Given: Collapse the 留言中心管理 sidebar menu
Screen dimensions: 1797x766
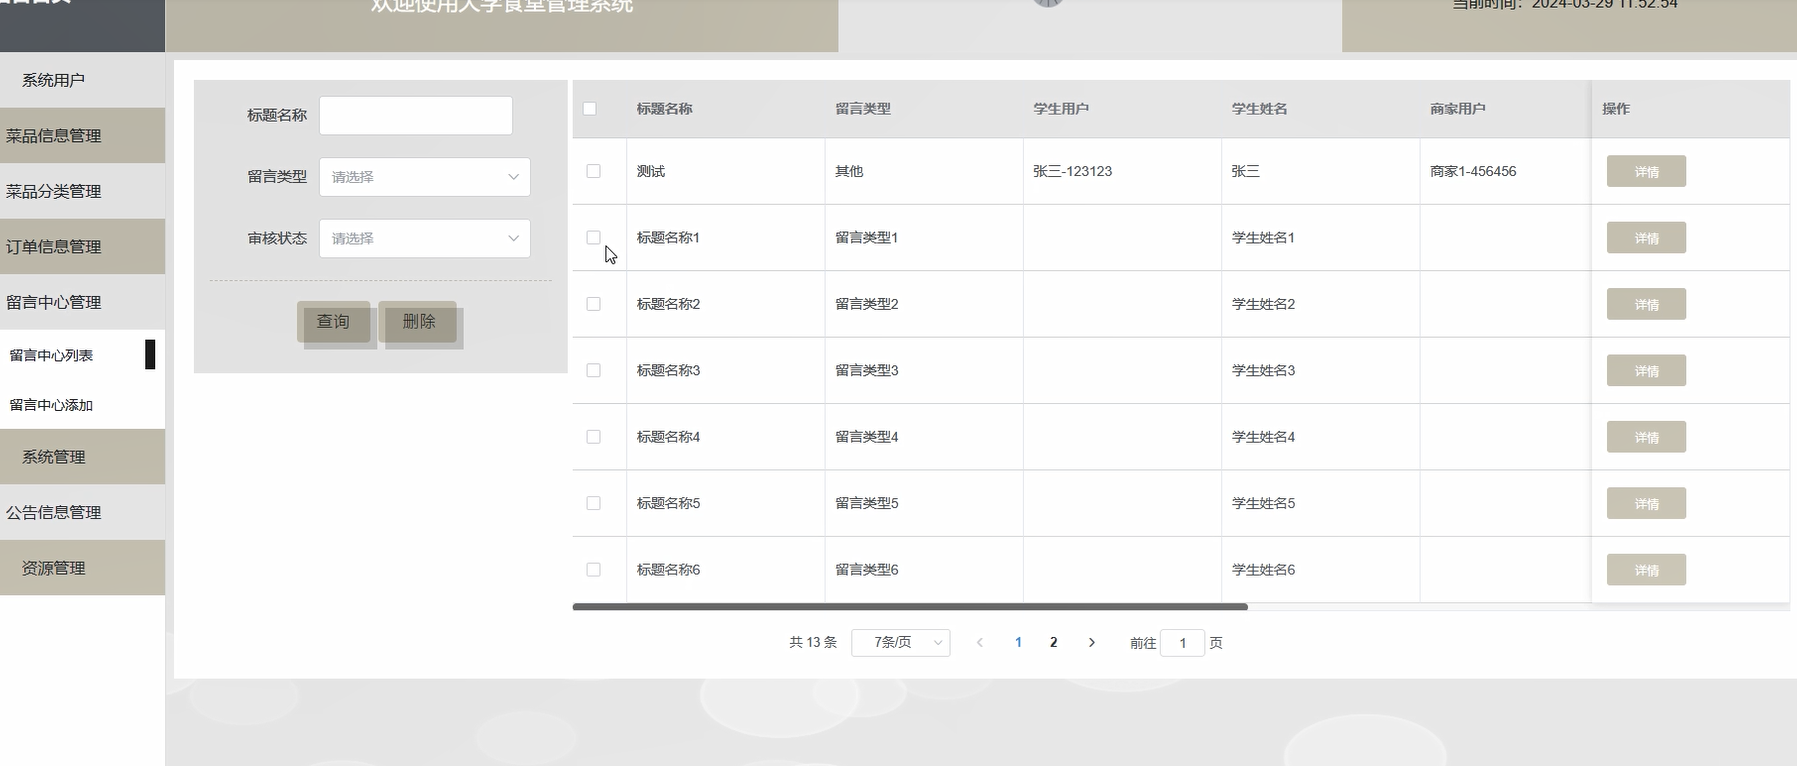Looking at the screenshot, I should click(x=82, y=302).
